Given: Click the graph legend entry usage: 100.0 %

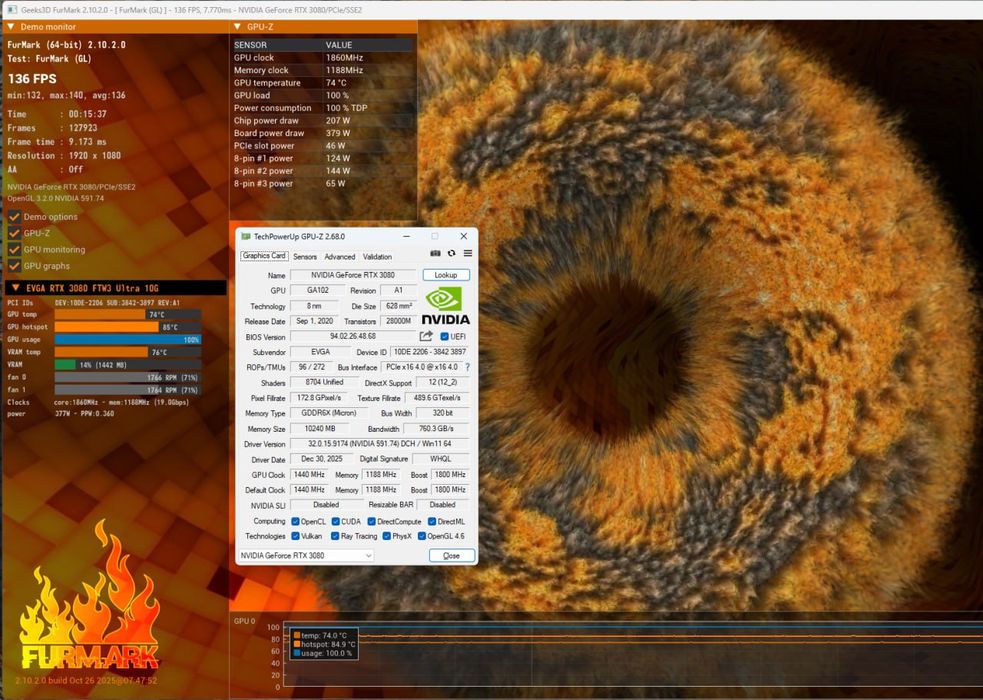Looking at the screenshot, I should [323, 653].
